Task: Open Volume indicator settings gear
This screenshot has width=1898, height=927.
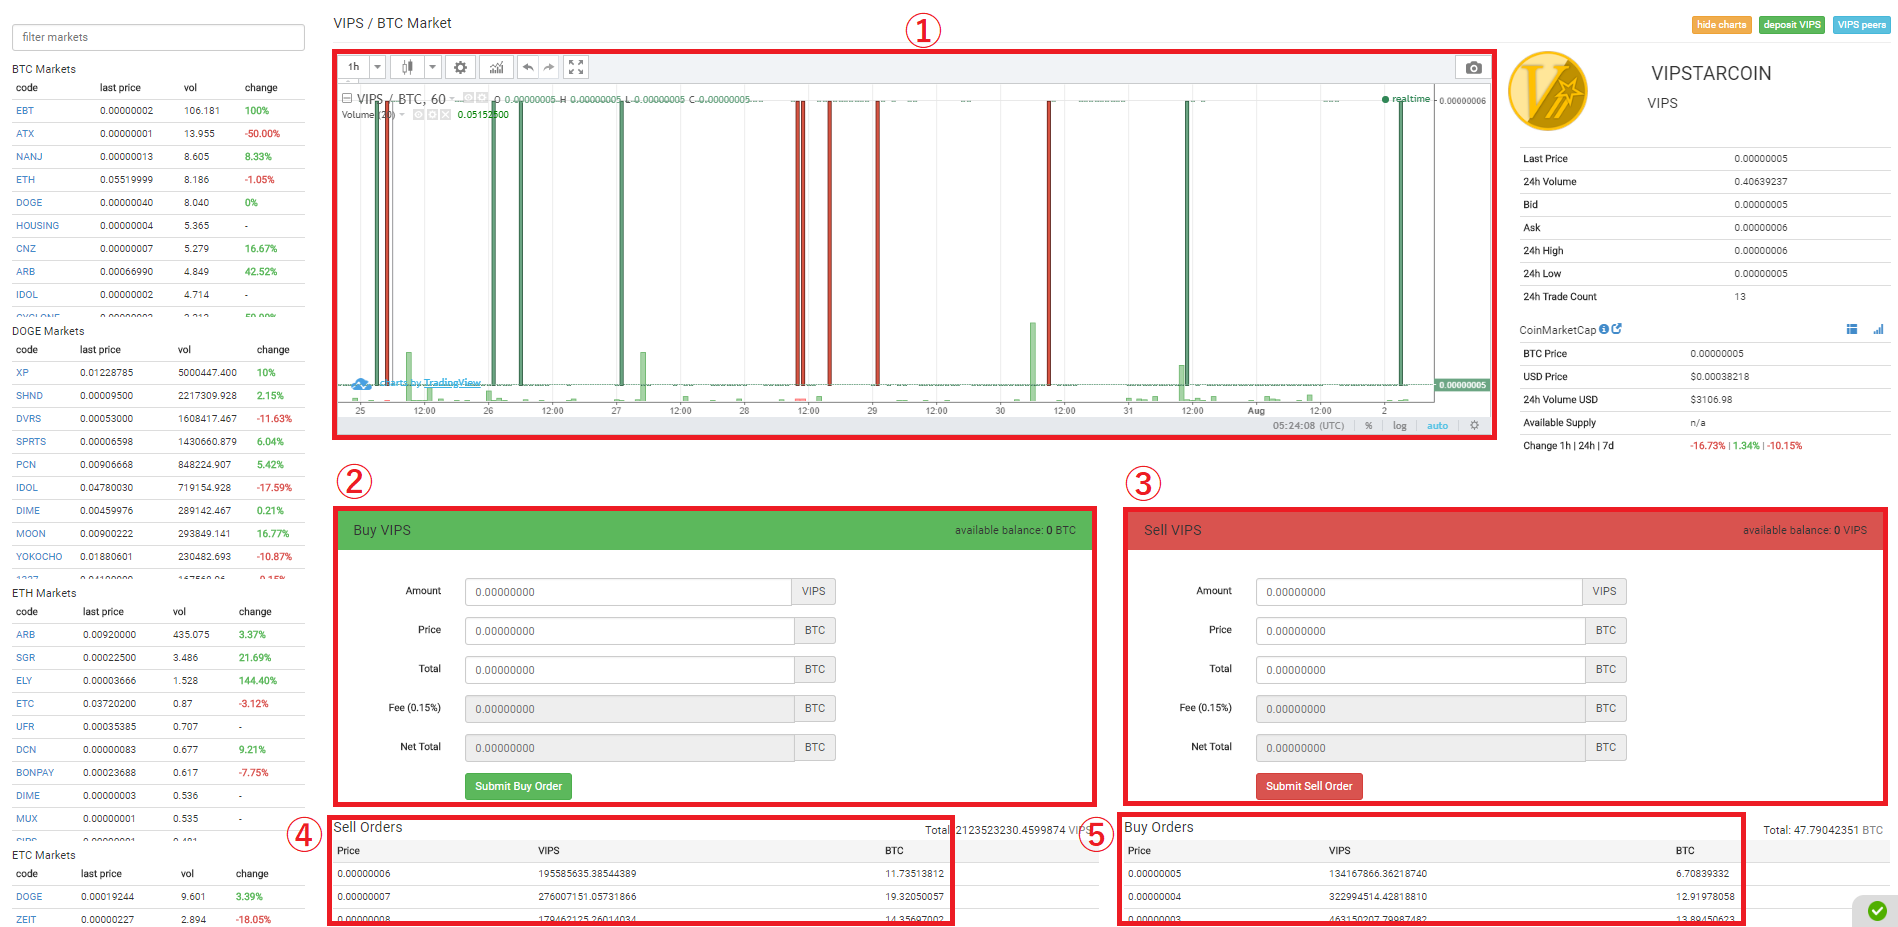Action: pyautogui.click(x=432, y=114)
